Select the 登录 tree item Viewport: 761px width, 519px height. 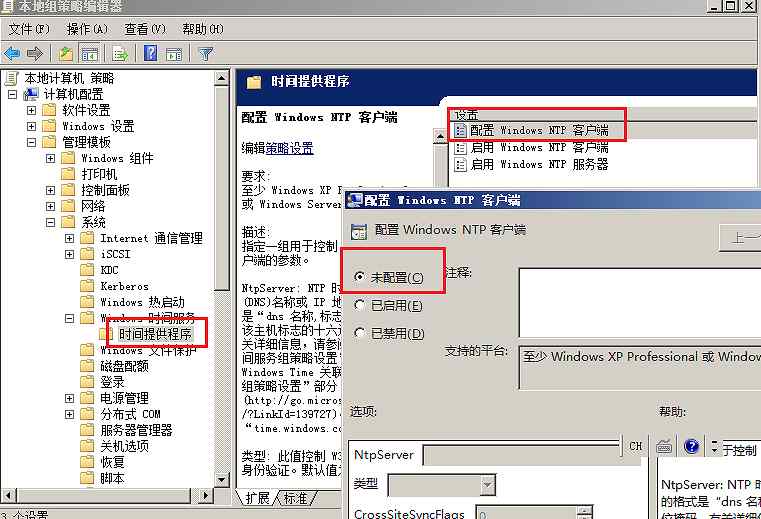tap(112, 382)
